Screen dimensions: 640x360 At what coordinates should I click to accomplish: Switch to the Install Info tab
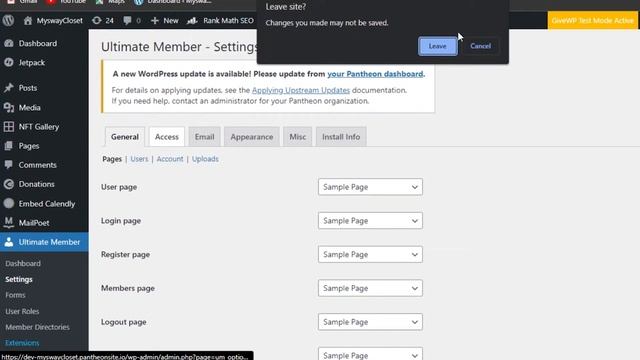point(341,137)
